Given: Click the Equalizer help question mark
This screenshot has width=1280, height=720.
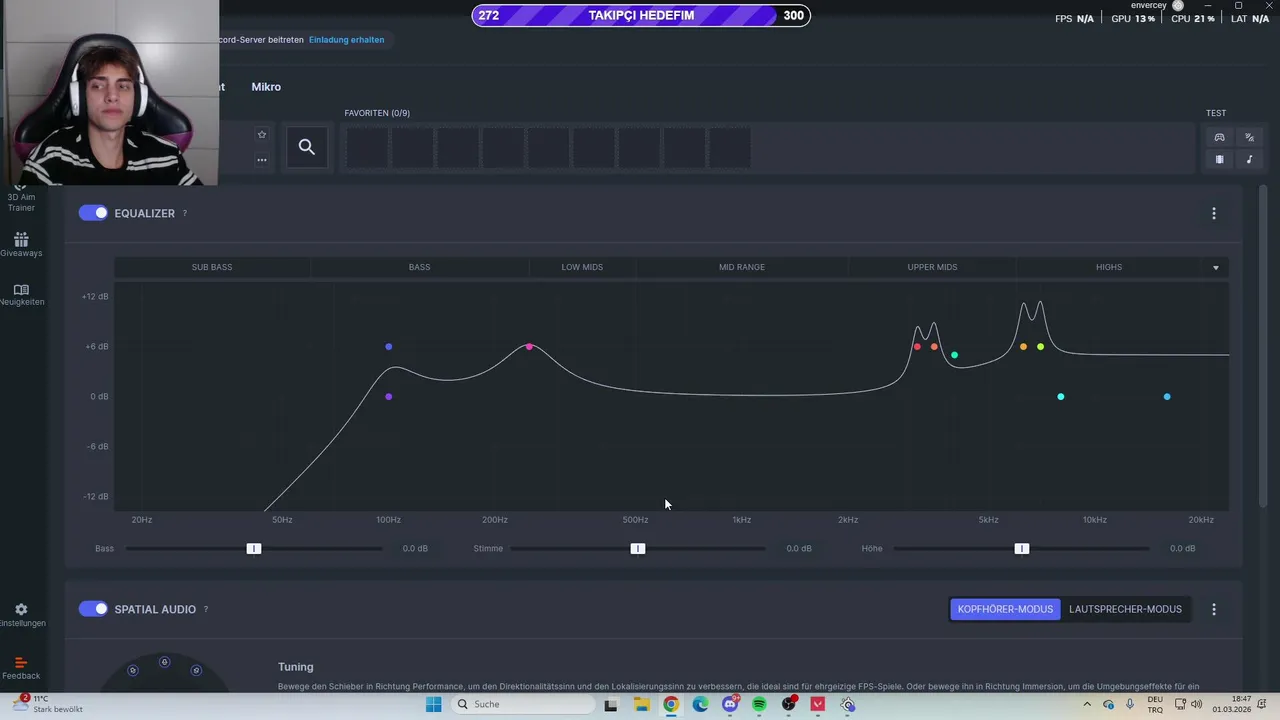Looking at the screenshot, I should click(185, 214).
